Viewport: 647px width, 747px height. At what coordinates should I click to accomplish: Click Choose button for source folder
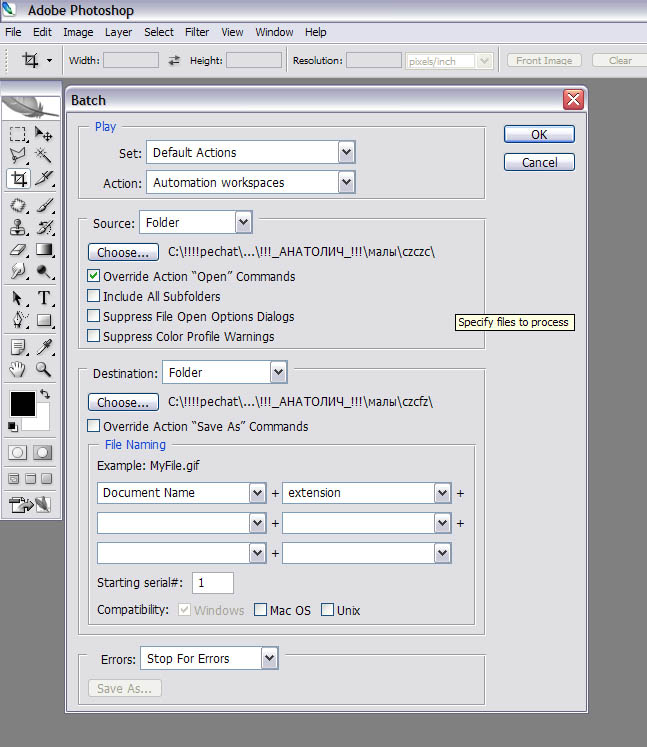[x=123, y=252]
